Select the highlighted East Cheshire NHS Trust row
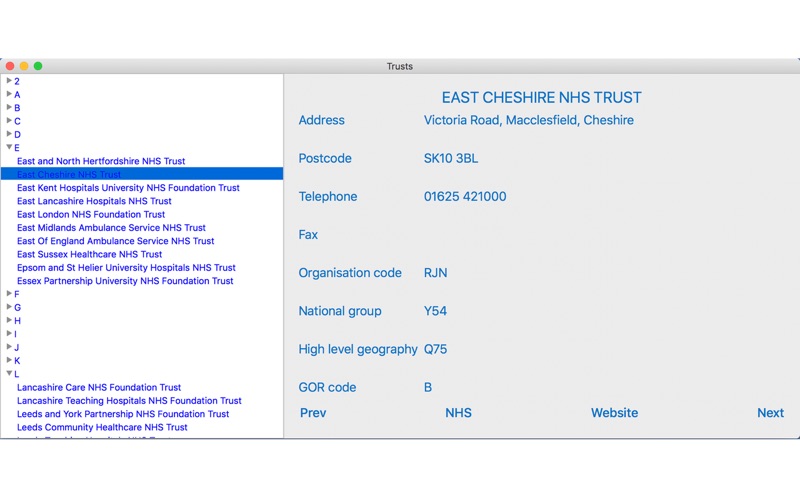The height and width of the screenshot is (500, 800). 142,174
